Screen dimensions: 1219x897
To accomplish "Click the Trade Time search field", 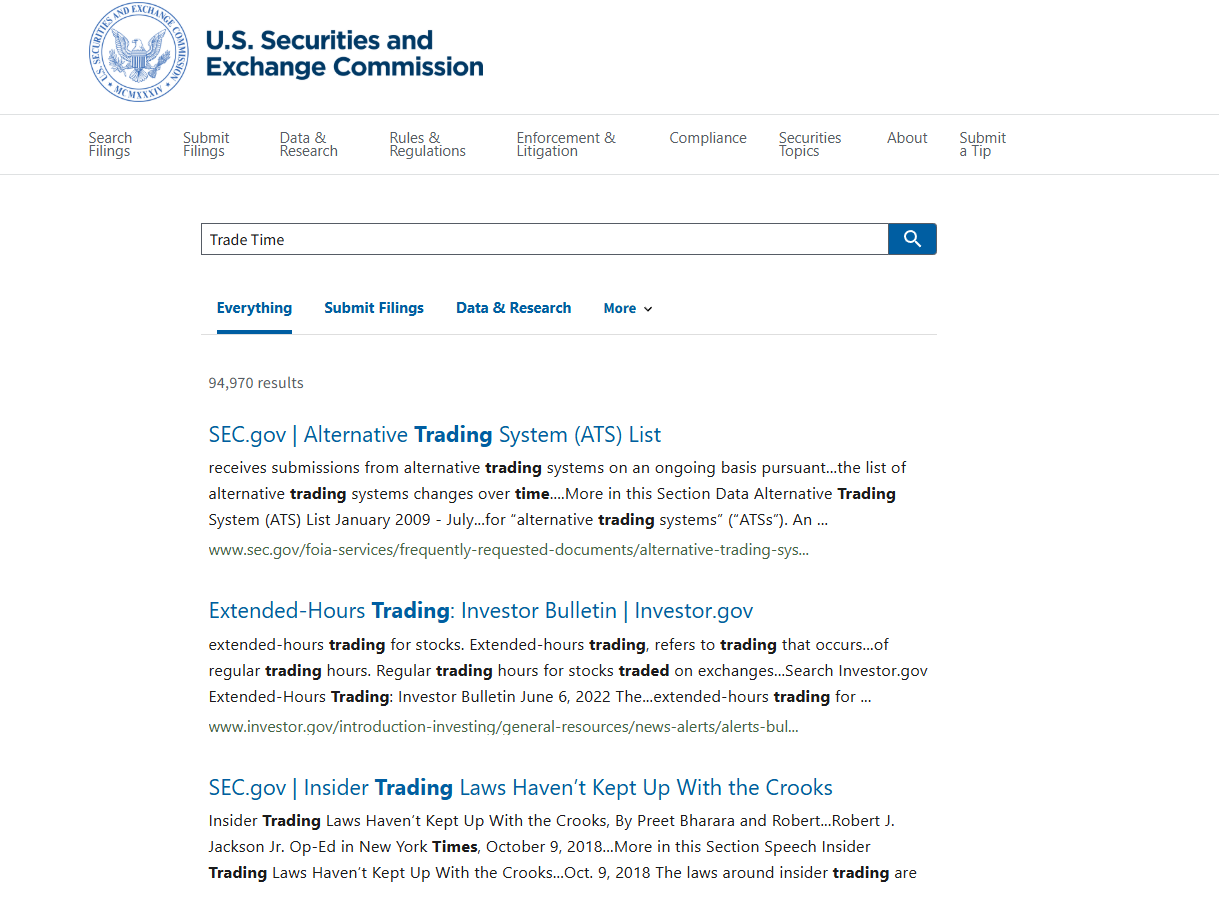I will 545,239.
